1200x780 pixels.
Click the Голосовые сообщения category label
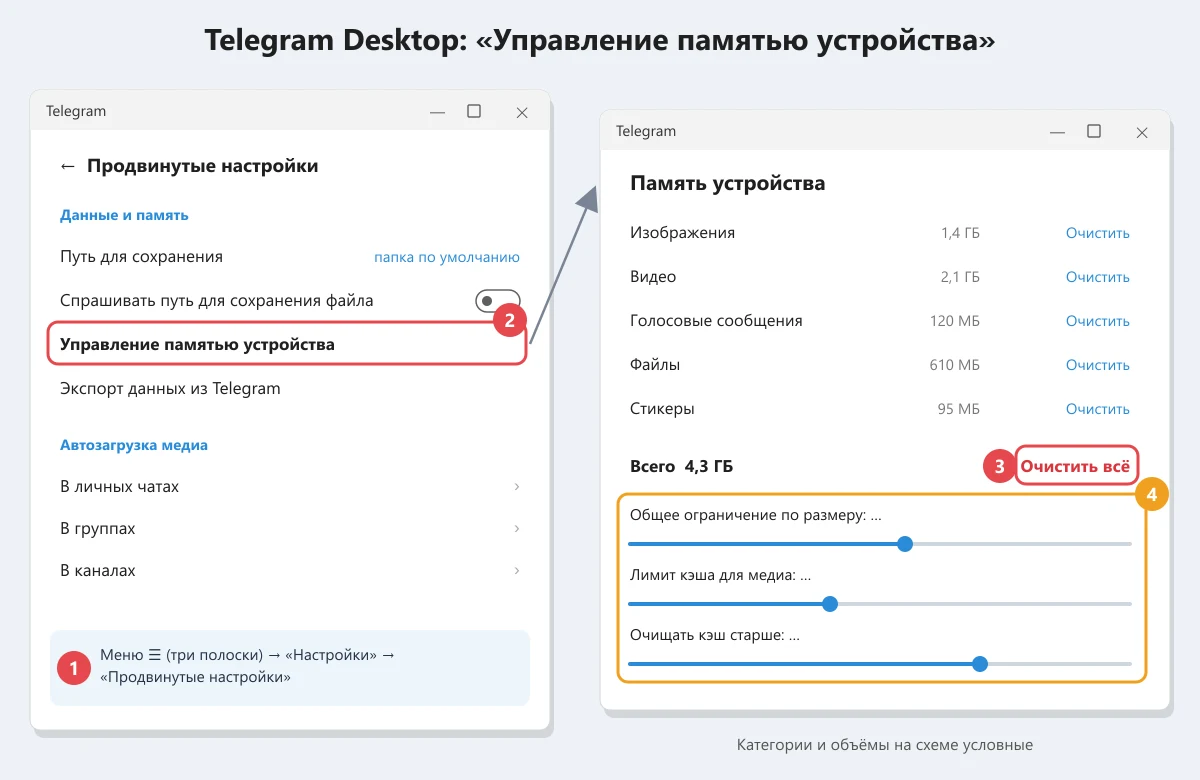point(716,321)
